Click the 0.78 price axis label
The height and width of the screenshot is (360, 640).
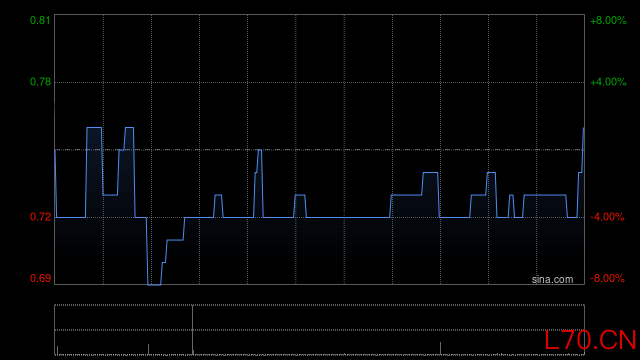tap(40, 82)
